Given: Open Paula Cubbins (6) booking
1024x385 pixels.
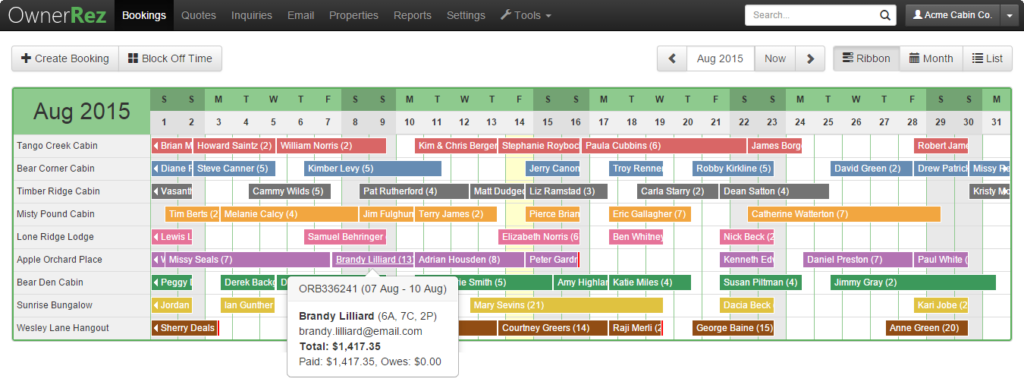Looking at the screenshot, I should [664, 146].
